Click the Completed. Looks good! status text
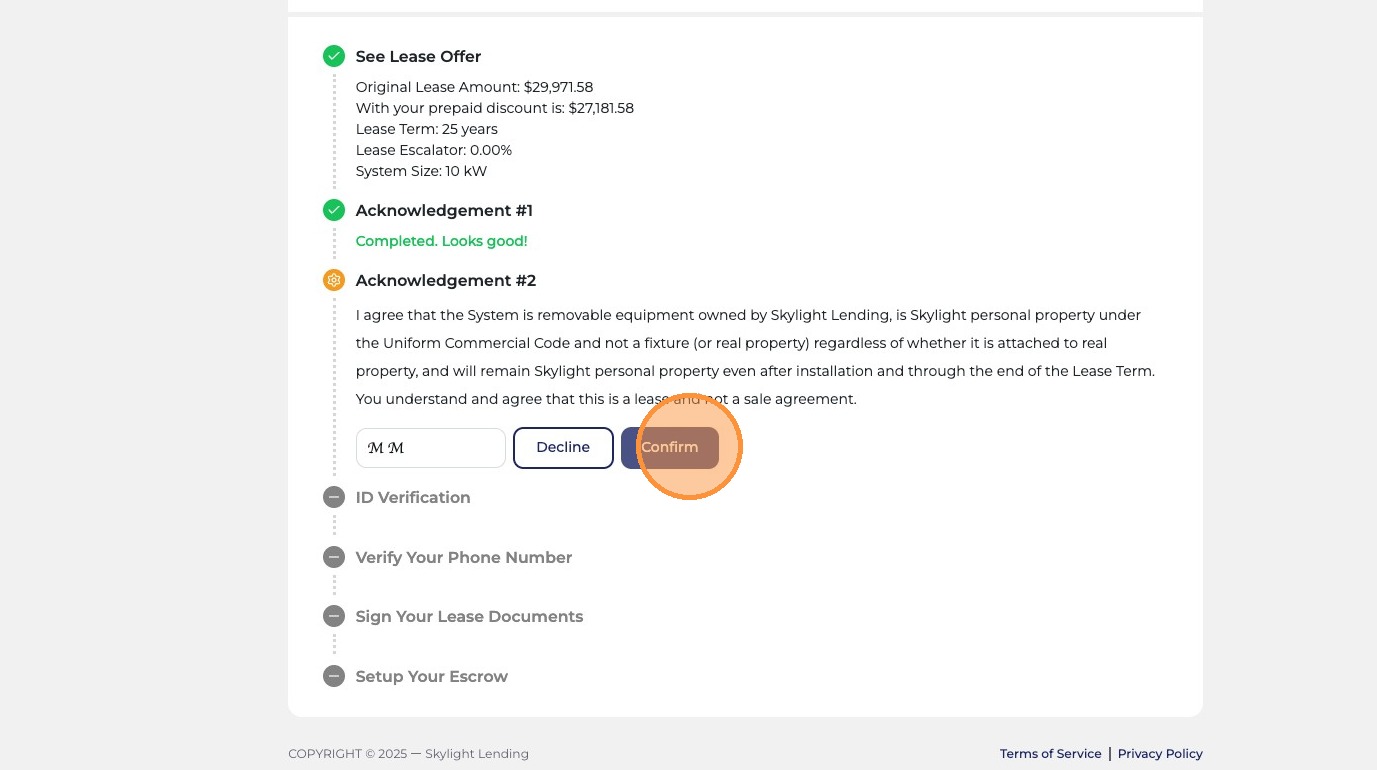The height and width of the screenshot is (770, 1377). pos(441,241)
